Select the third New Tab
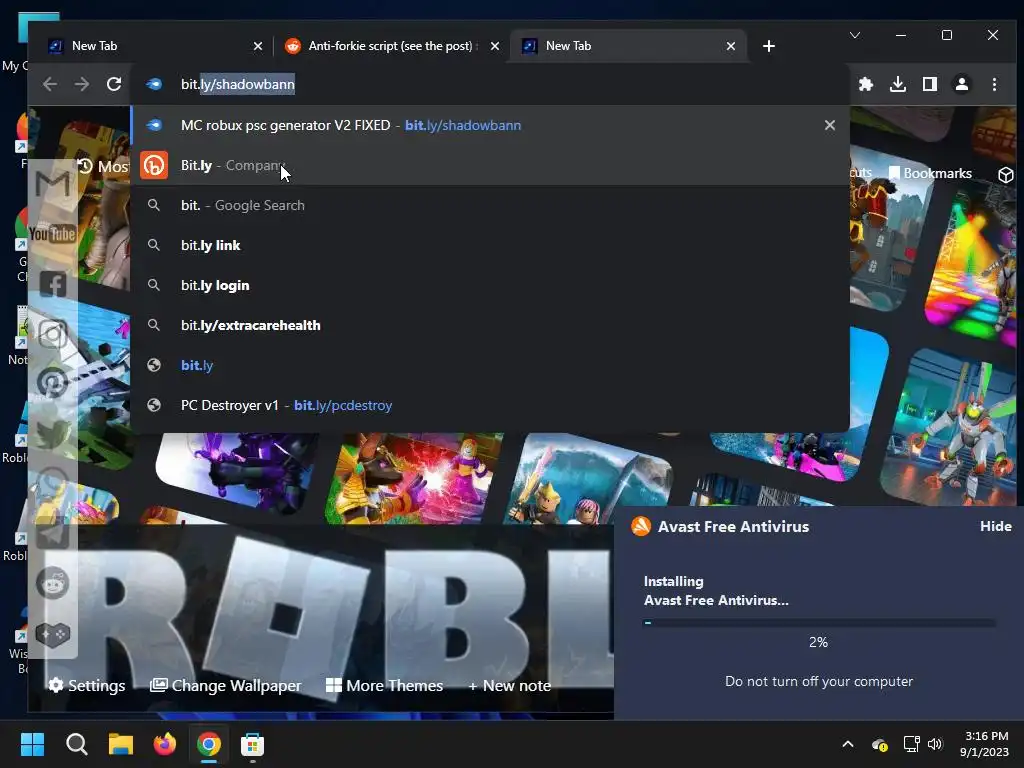Viewport: 1024px width, 768px height. coord(627,46)
